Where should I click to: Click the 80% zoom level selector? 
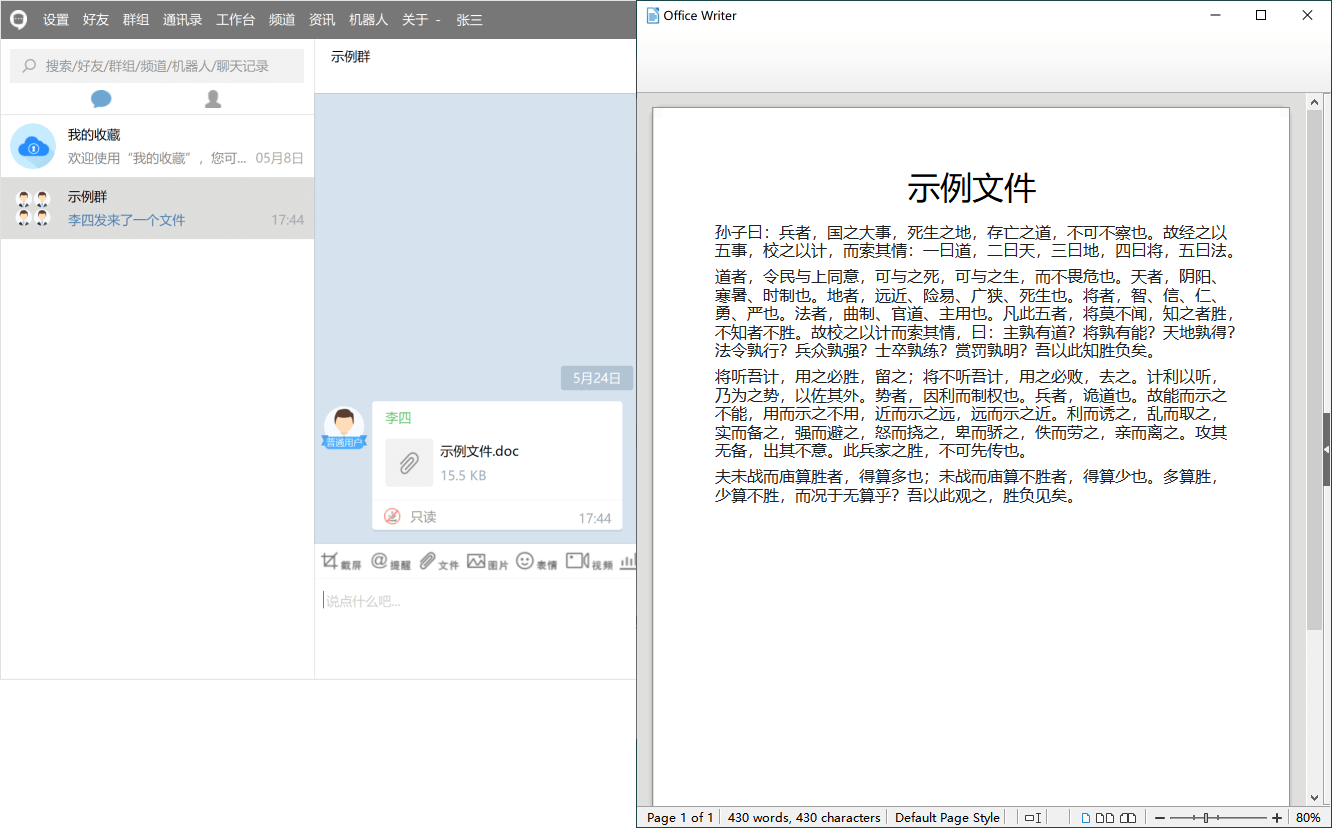[x=1310, y=817]
